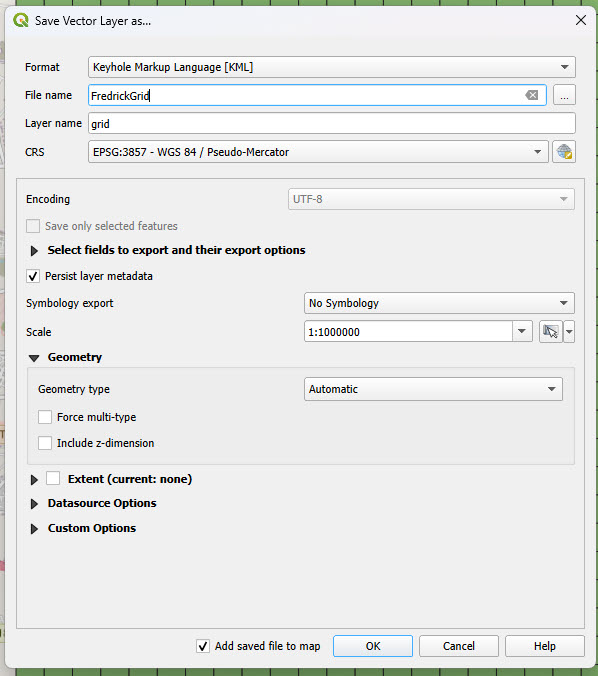Click the file name browse button
Viewport: 598px width, 676px height.
pos(564,95)
